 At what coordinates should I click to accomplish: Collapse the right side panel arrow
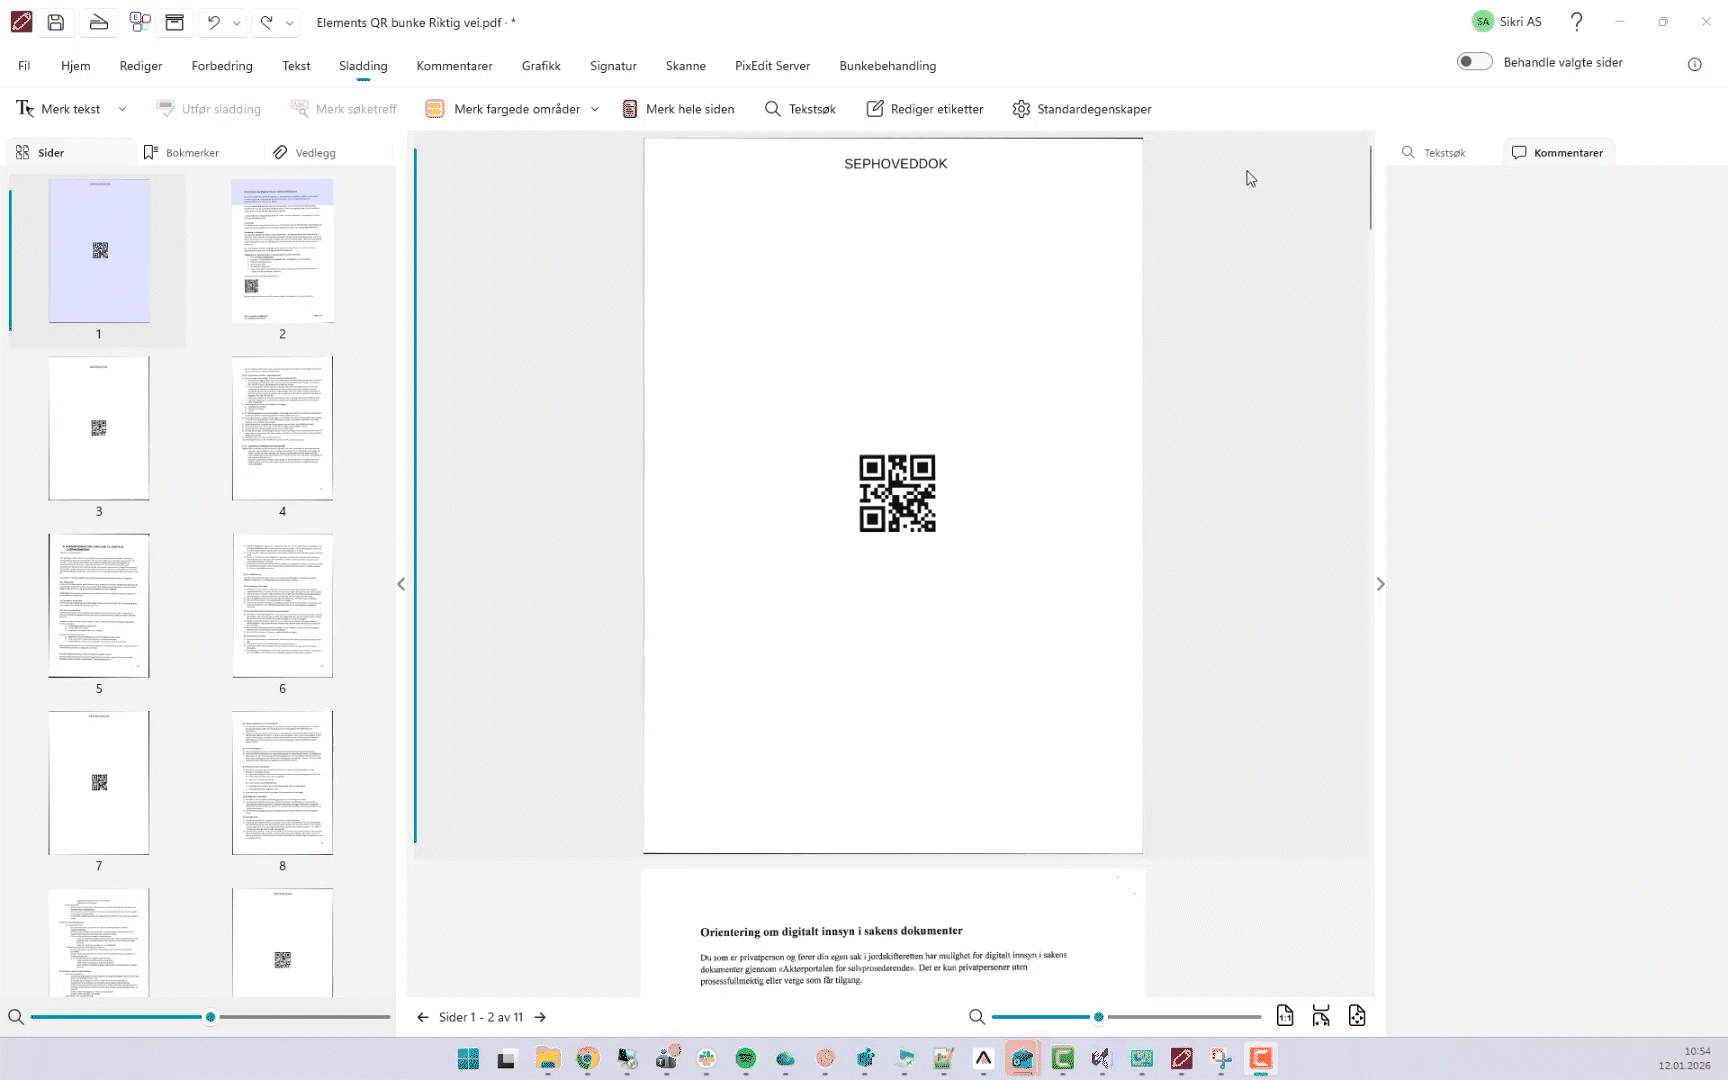click(1380, 584)
